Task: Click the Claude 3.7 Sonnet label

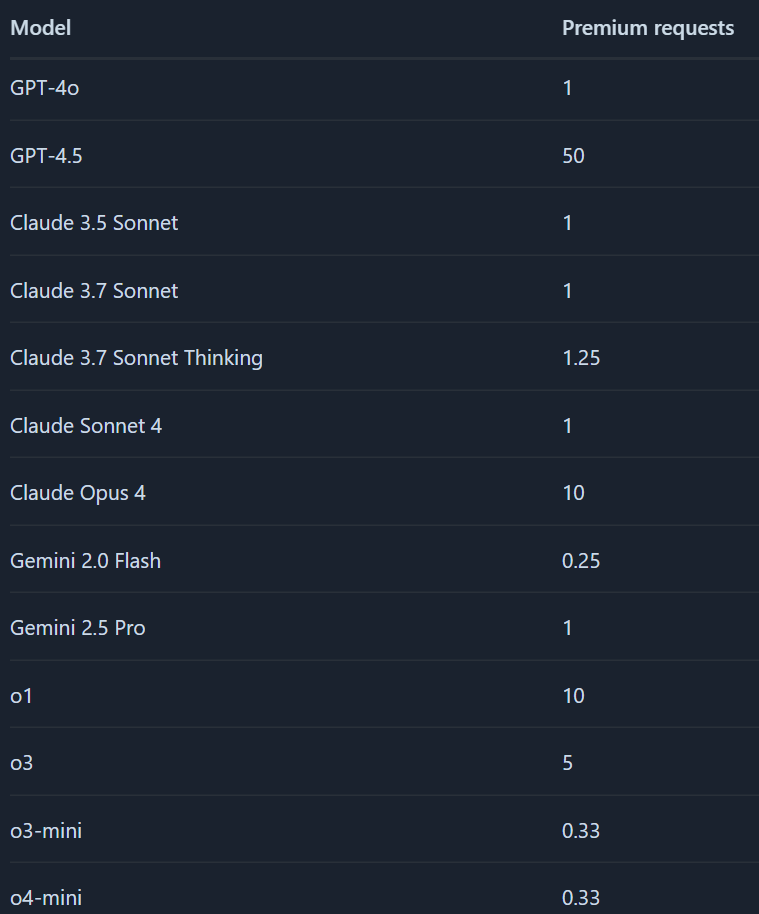Action: (x=94, y=291)
